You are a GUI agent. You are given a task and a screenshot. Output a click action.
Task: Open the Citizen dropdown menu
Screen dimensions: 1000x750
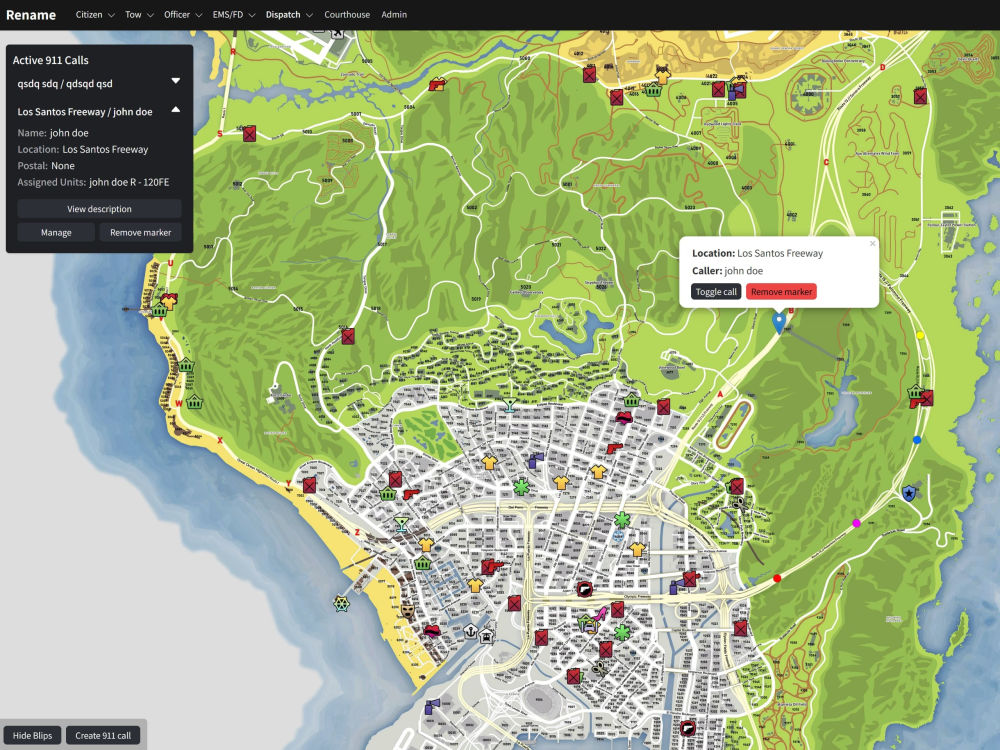pyautogui.click(x=95, y=15)
